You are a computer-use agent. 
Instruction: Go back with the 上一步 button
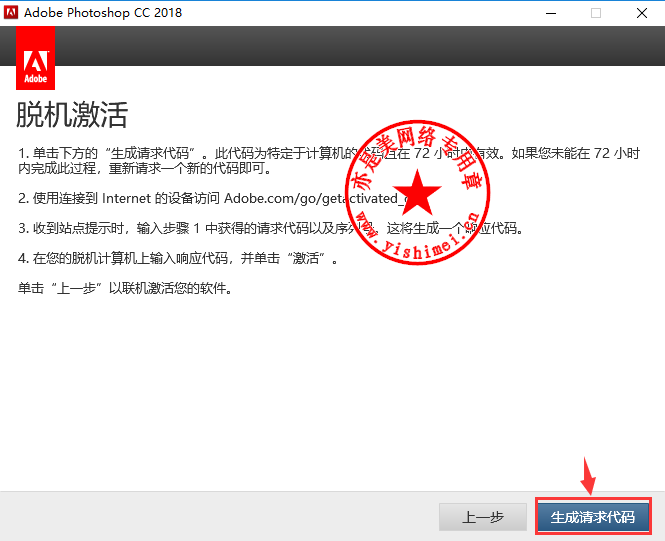click(483, 517)
